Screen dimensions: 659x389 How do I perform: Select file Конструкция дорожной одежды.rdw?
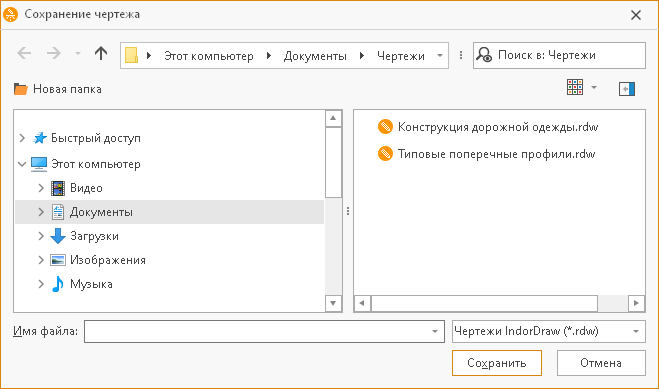(488, 127)
